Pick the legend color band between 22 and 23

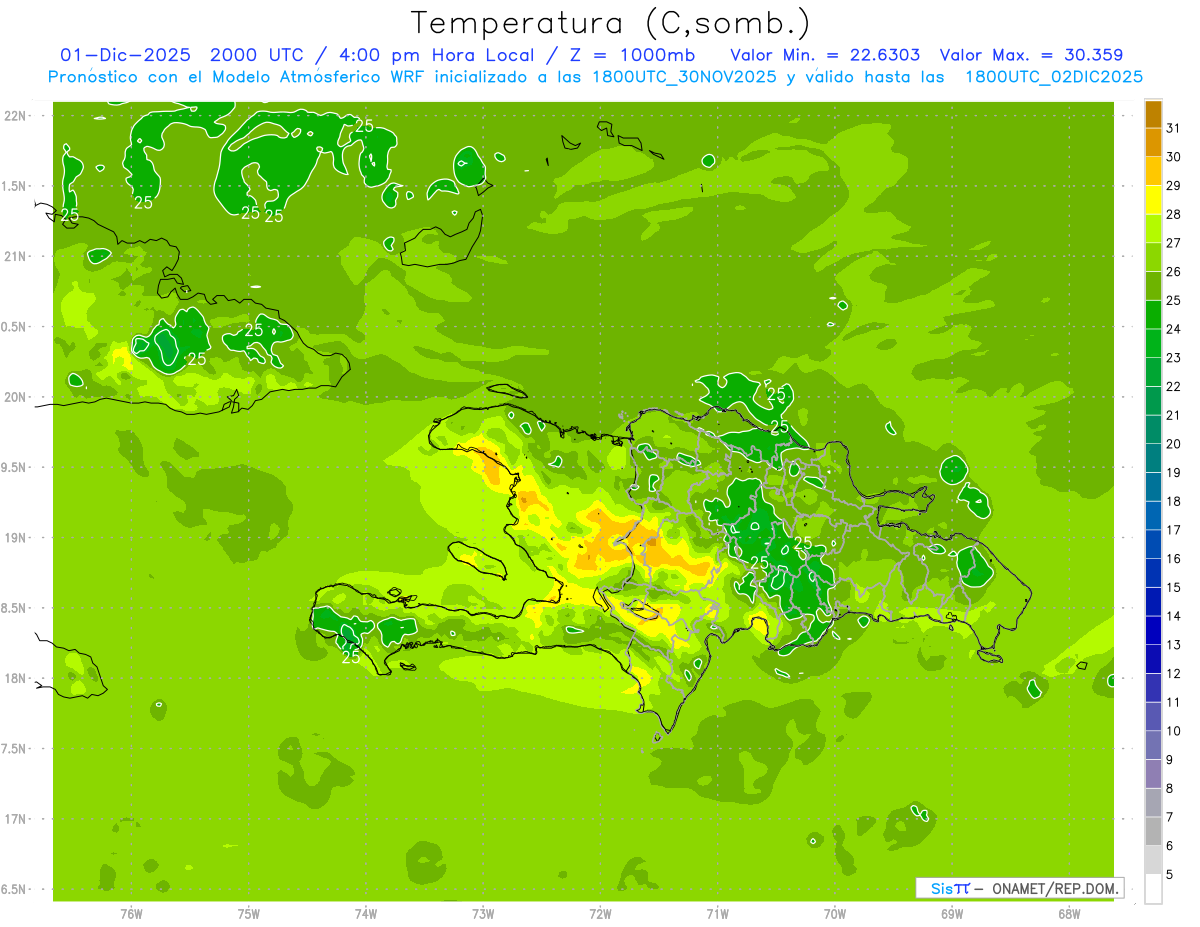coord(1153,372)
